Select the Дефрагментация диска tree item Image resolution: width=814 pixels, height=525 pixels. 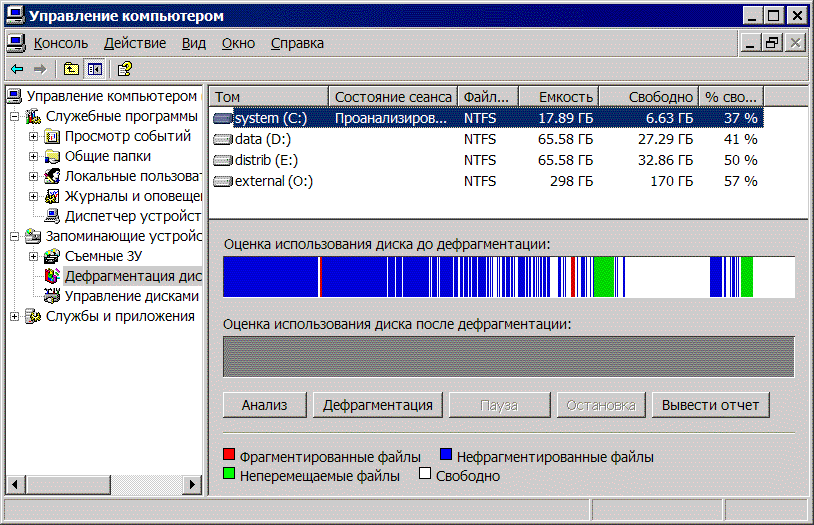tap(133, 276)
